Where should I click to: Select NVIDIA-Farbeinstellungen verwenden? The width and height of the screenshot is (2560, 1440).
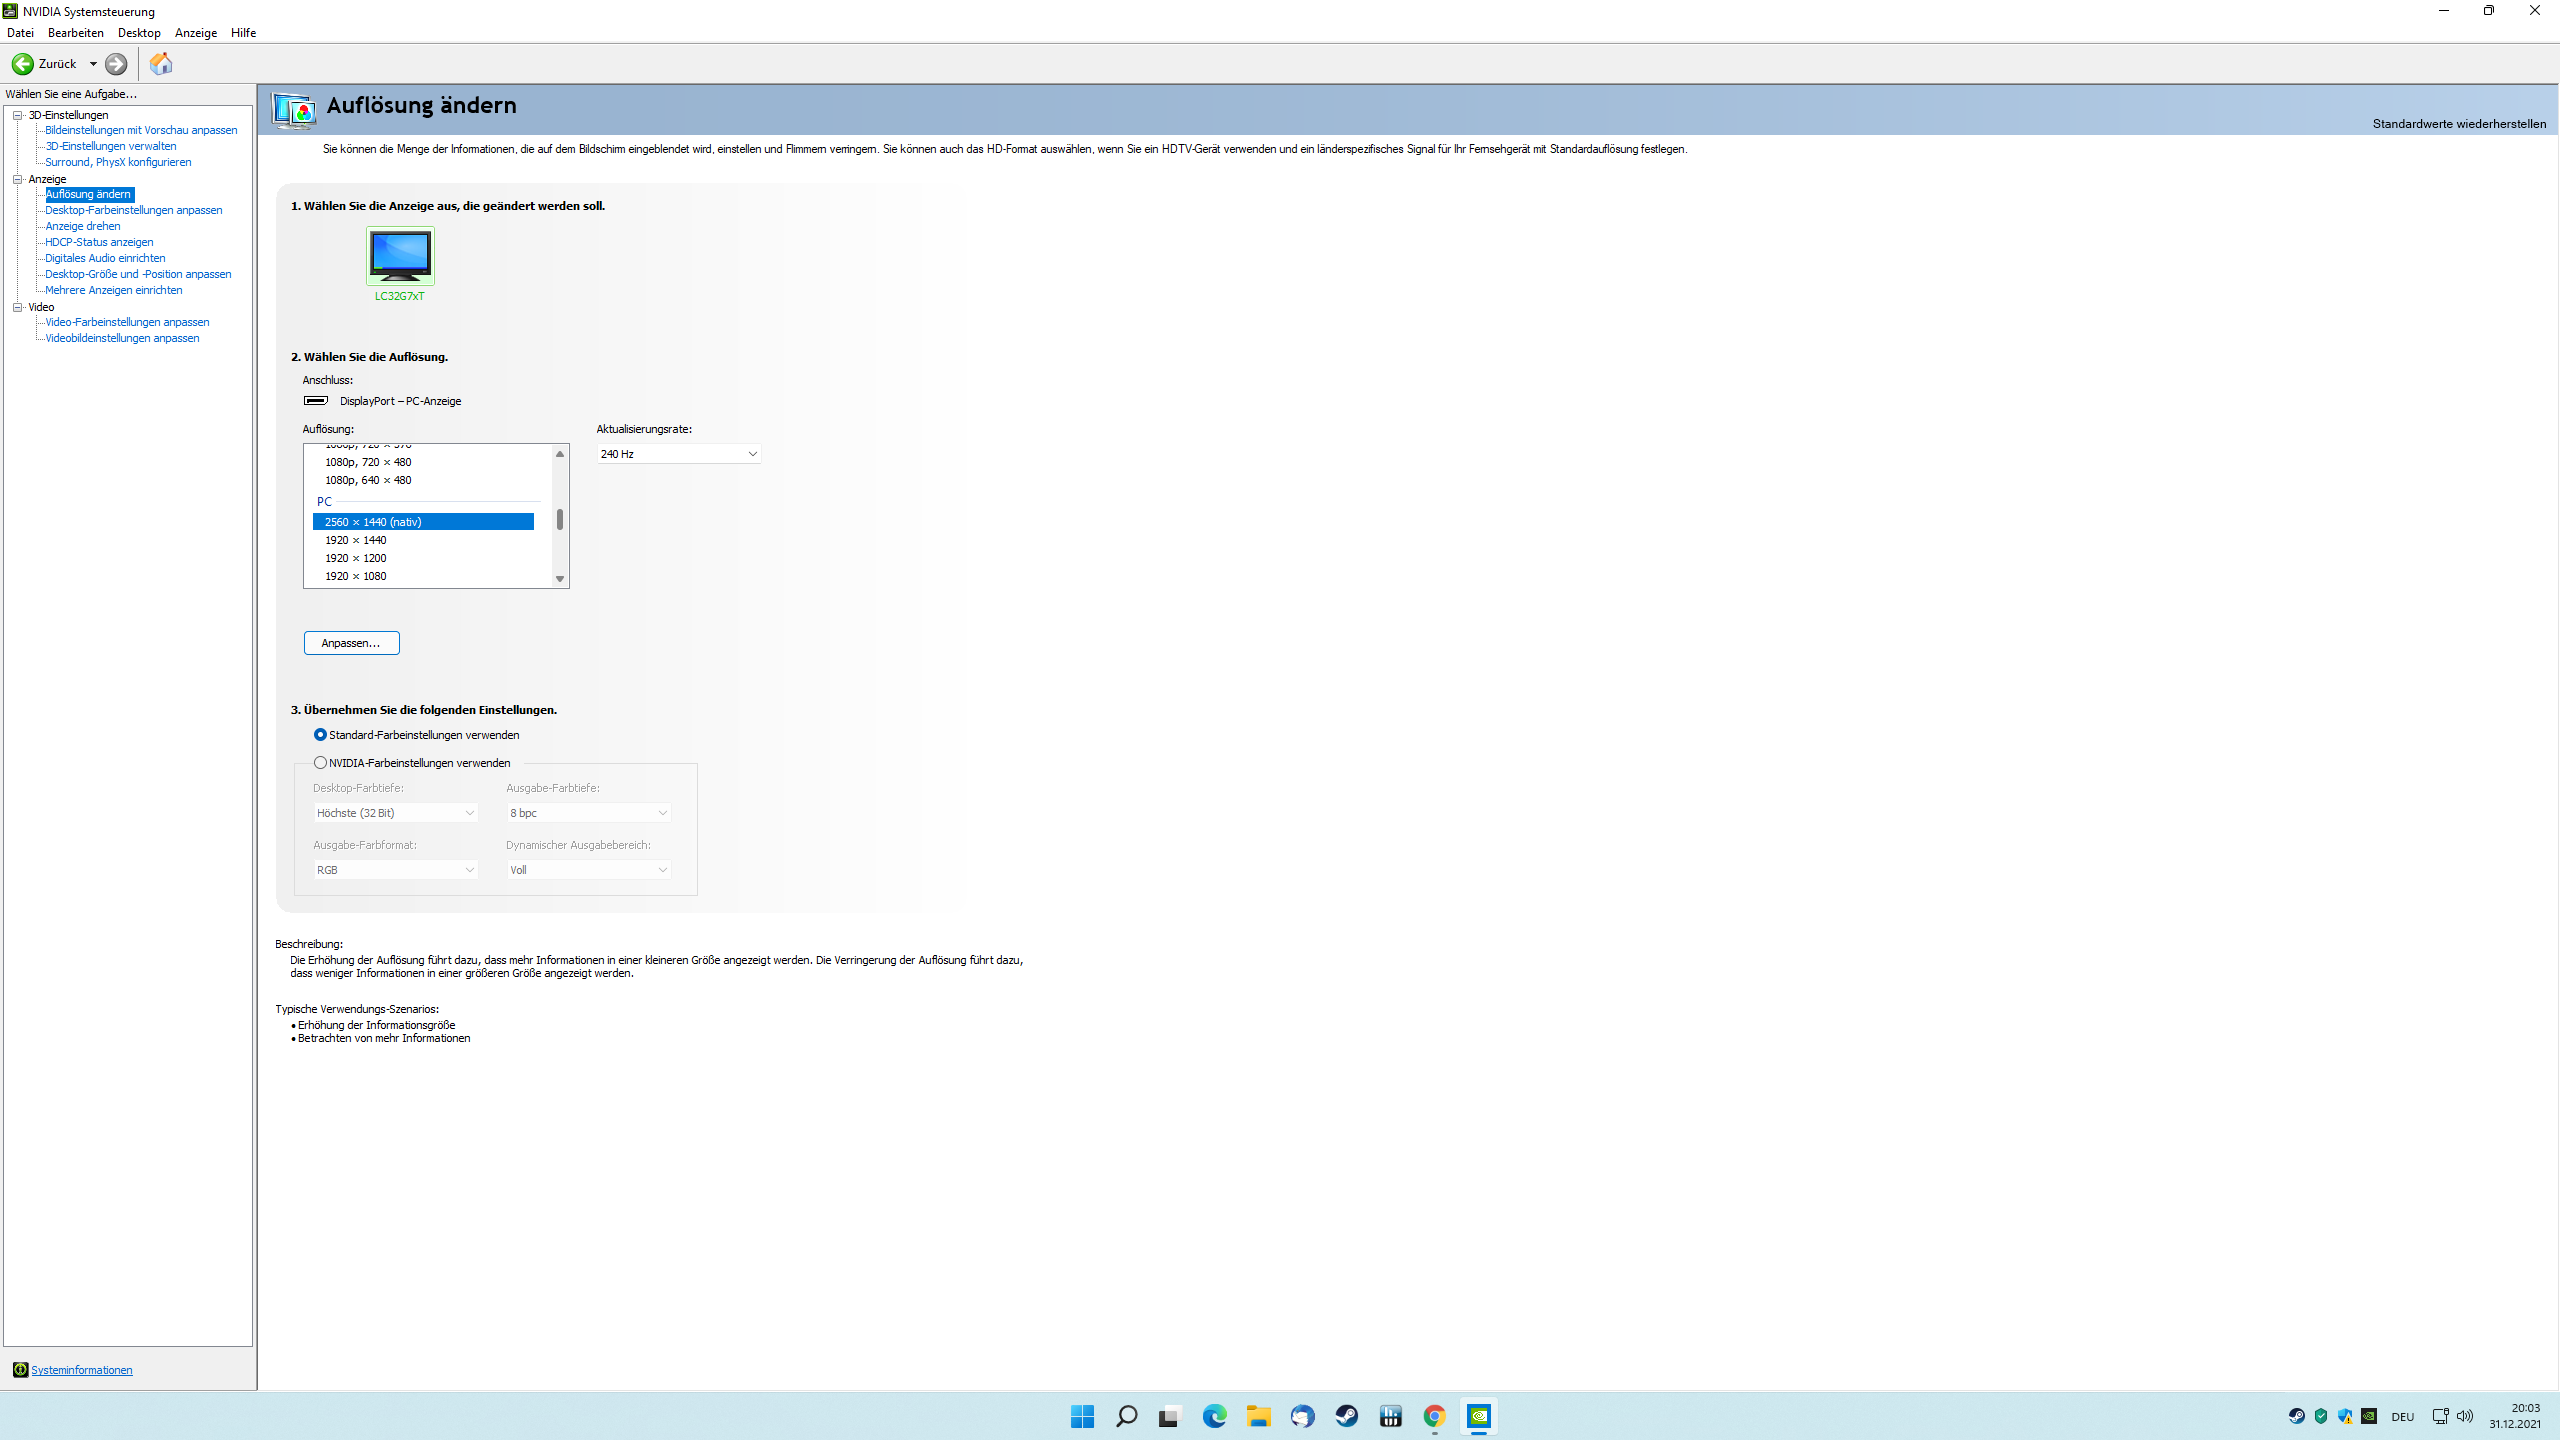pyautogui.click(x=320, y=762)
